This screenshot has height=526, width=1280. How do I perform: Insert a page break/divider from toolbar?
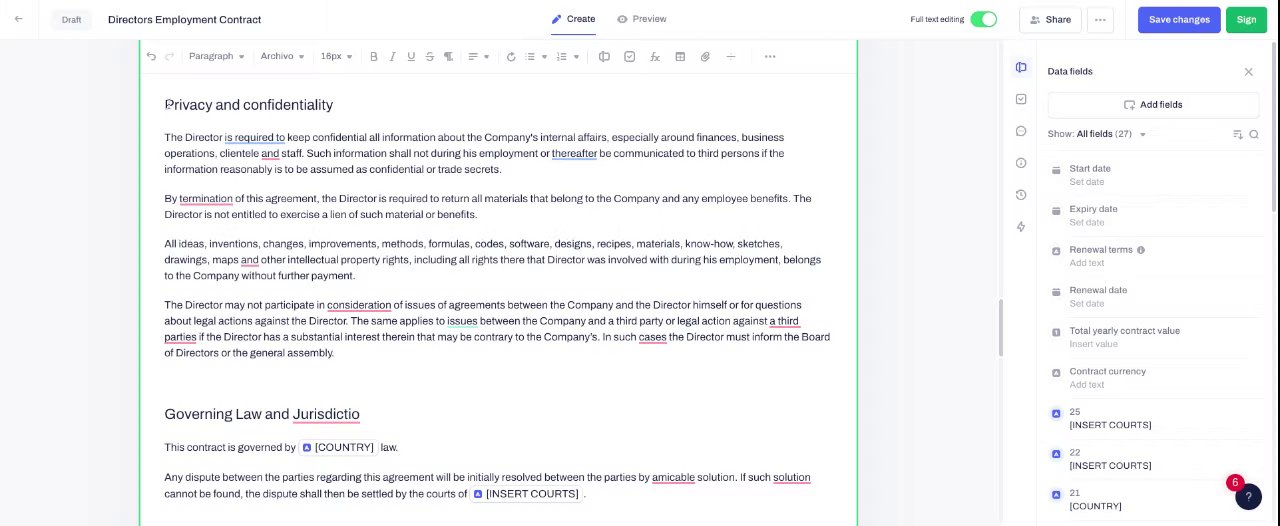(730, 57)
